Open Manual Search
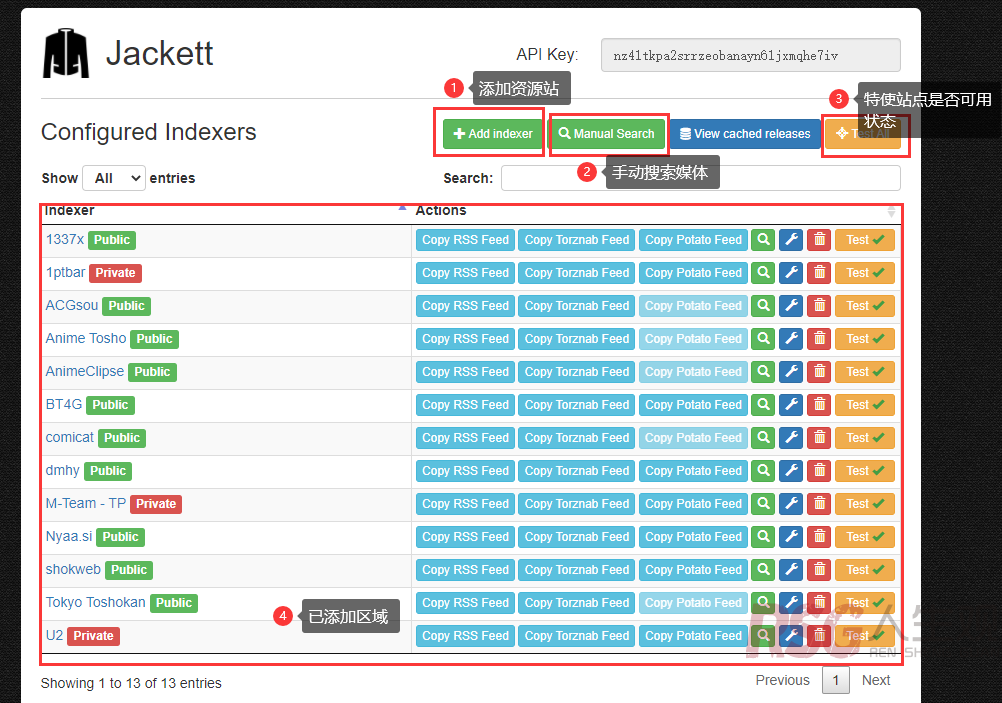Viewport: 1002px width, 703px height. [x=606, y=134]
